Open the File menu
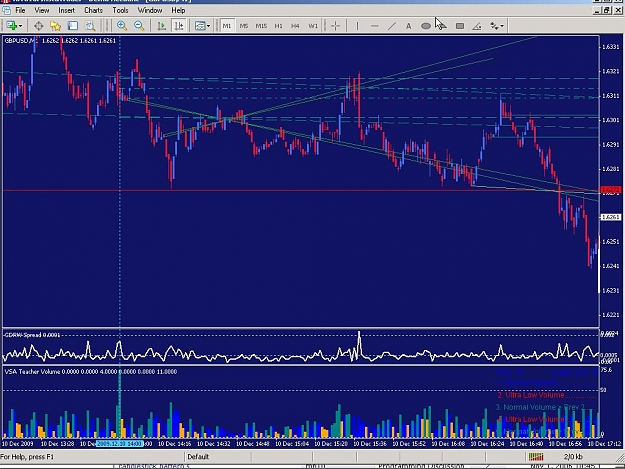 [20, 10]
